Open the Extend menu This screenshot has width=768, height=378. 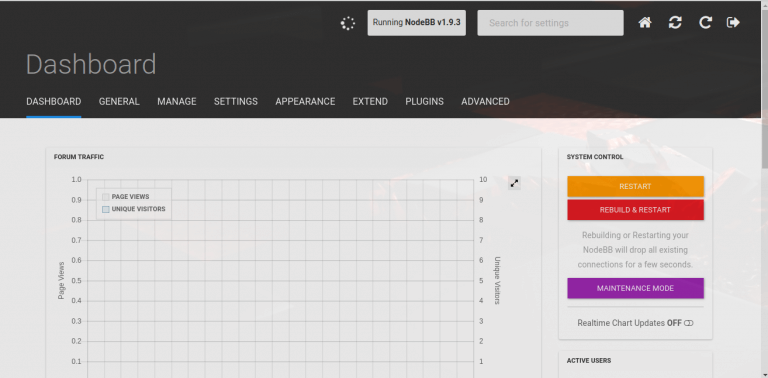pos(370,101)
